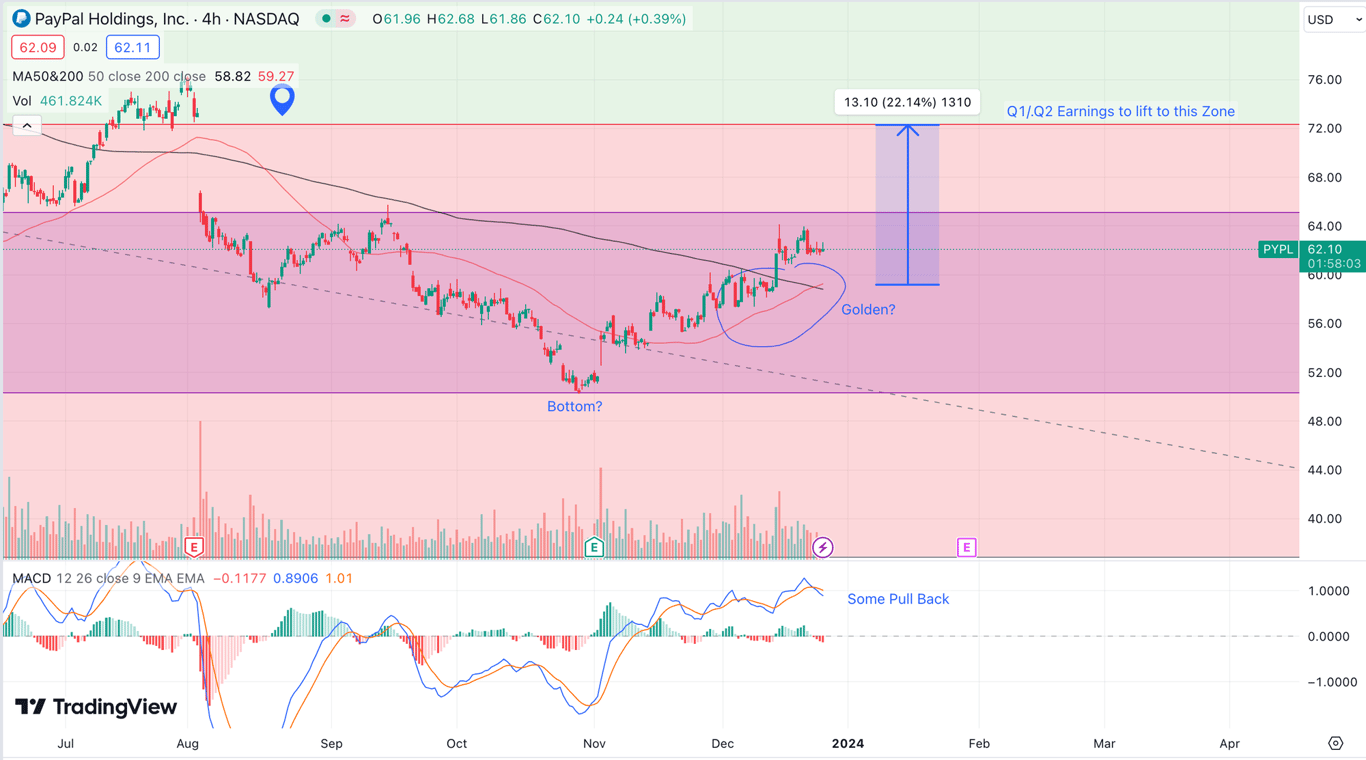
Task: Click the Nov label on time axis
Action: tap(594, 743)
